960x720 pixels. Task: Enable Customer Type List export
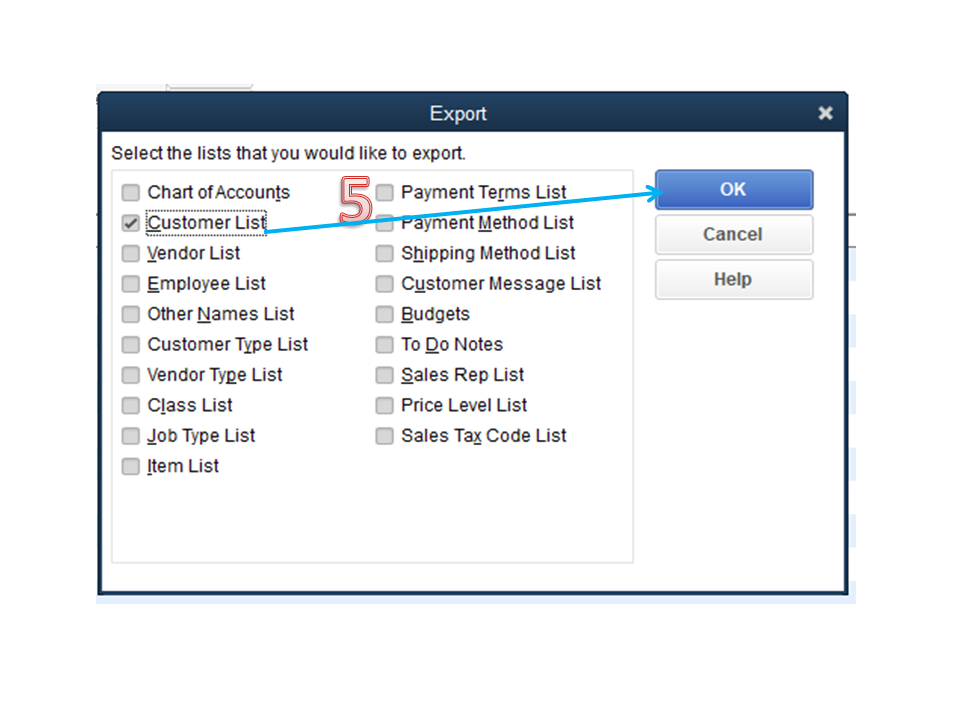pos(131,345)
